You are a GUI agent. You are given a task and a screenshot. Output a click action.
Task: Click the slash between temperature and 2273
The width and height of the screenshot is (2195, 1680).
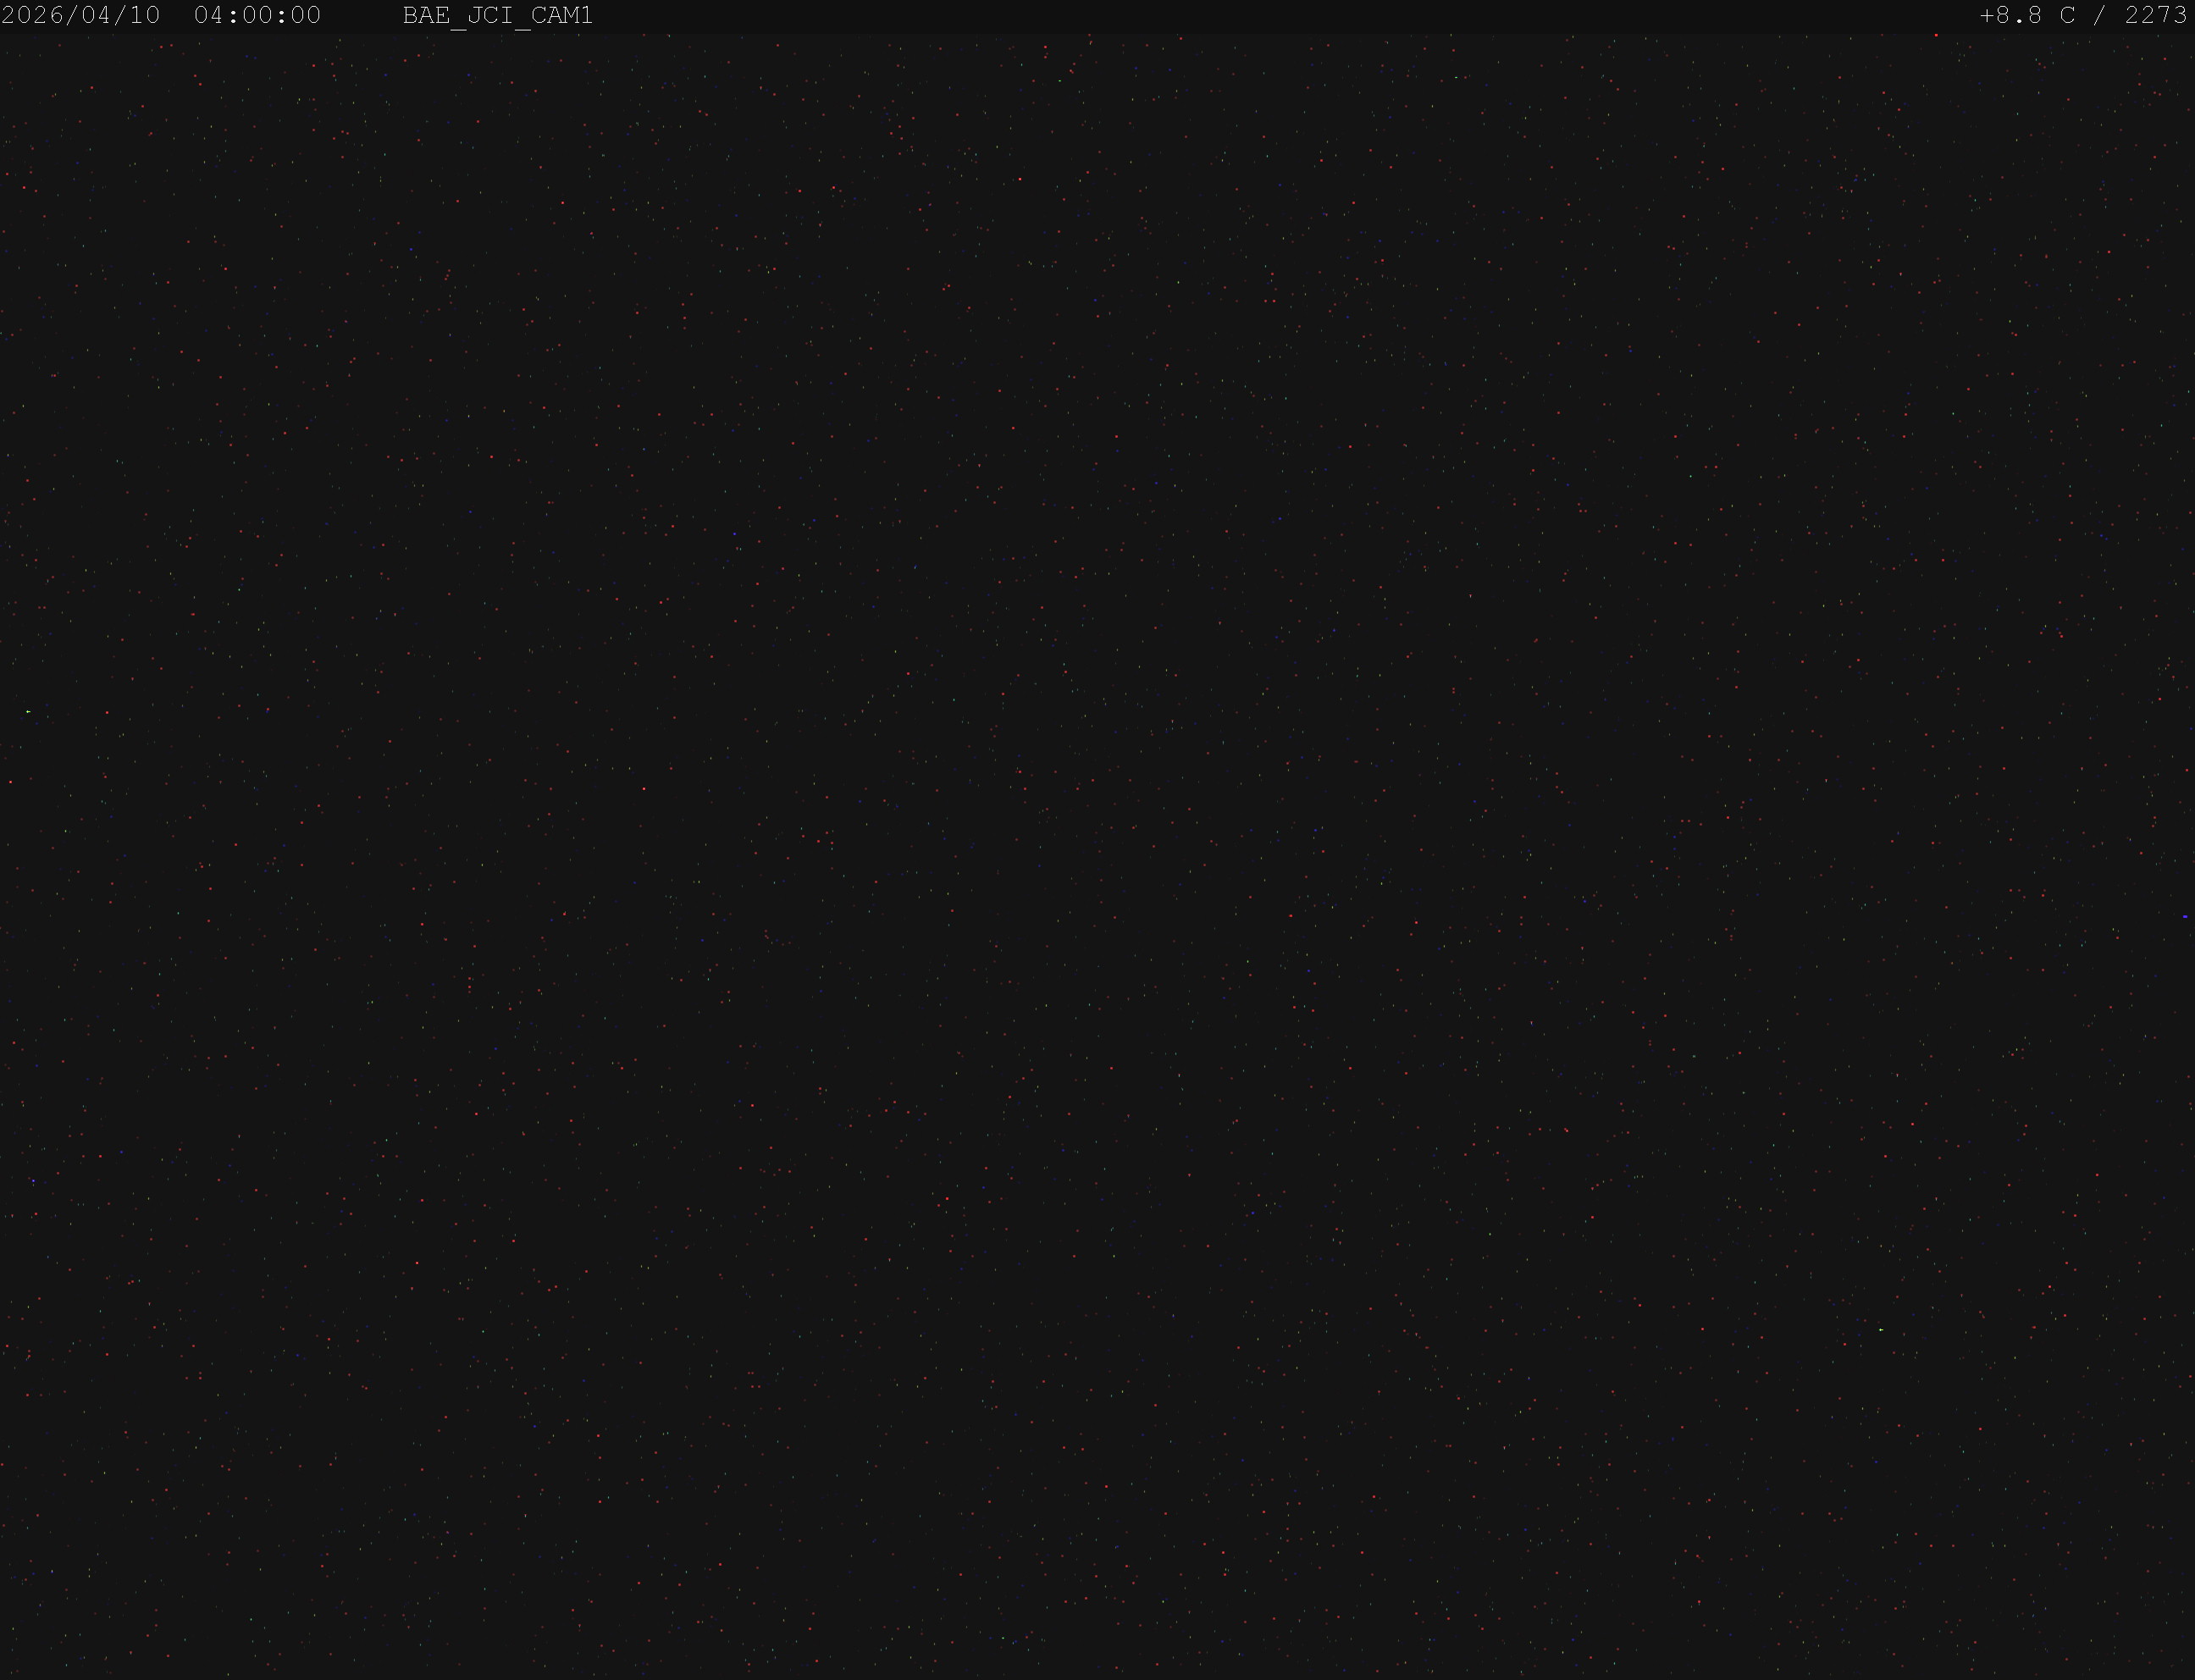pyautogui.click(x=2100, y=15)
